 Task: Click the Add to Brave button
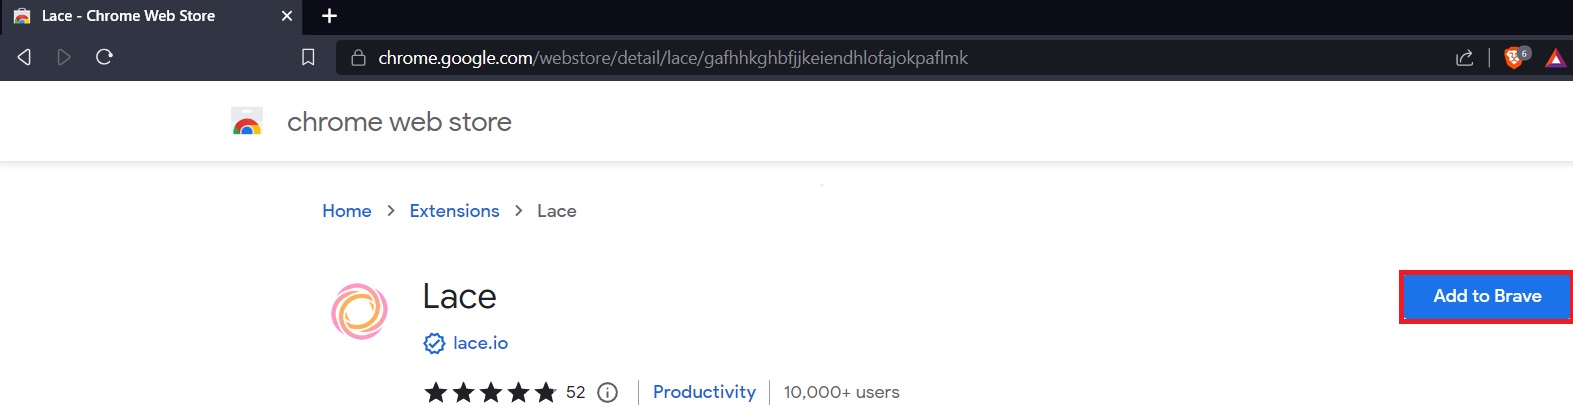point(1486,296)
